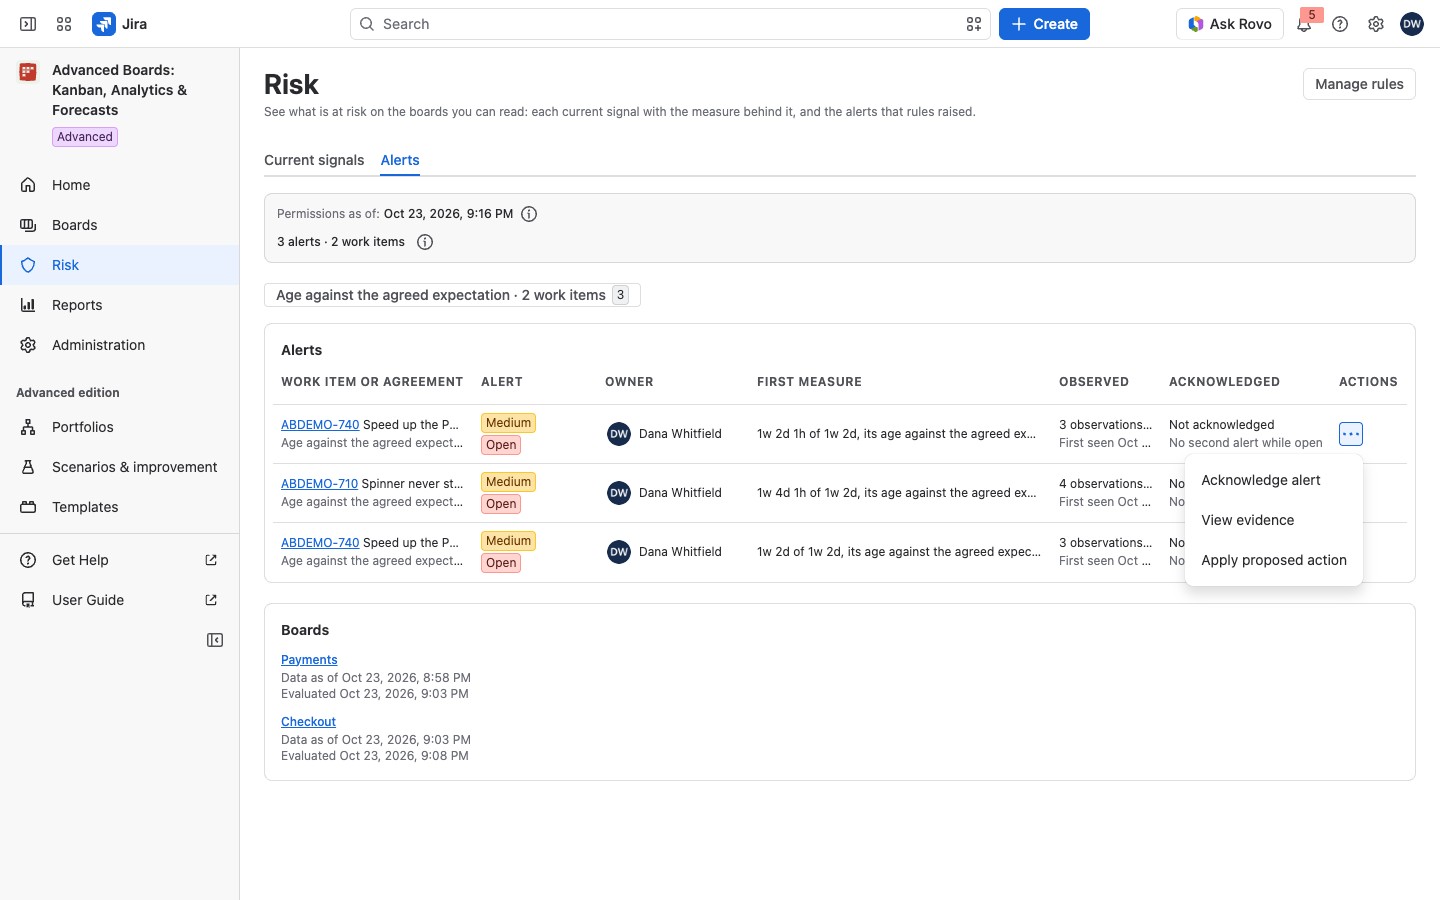Open the help question mark icon

pos(1340,24)
